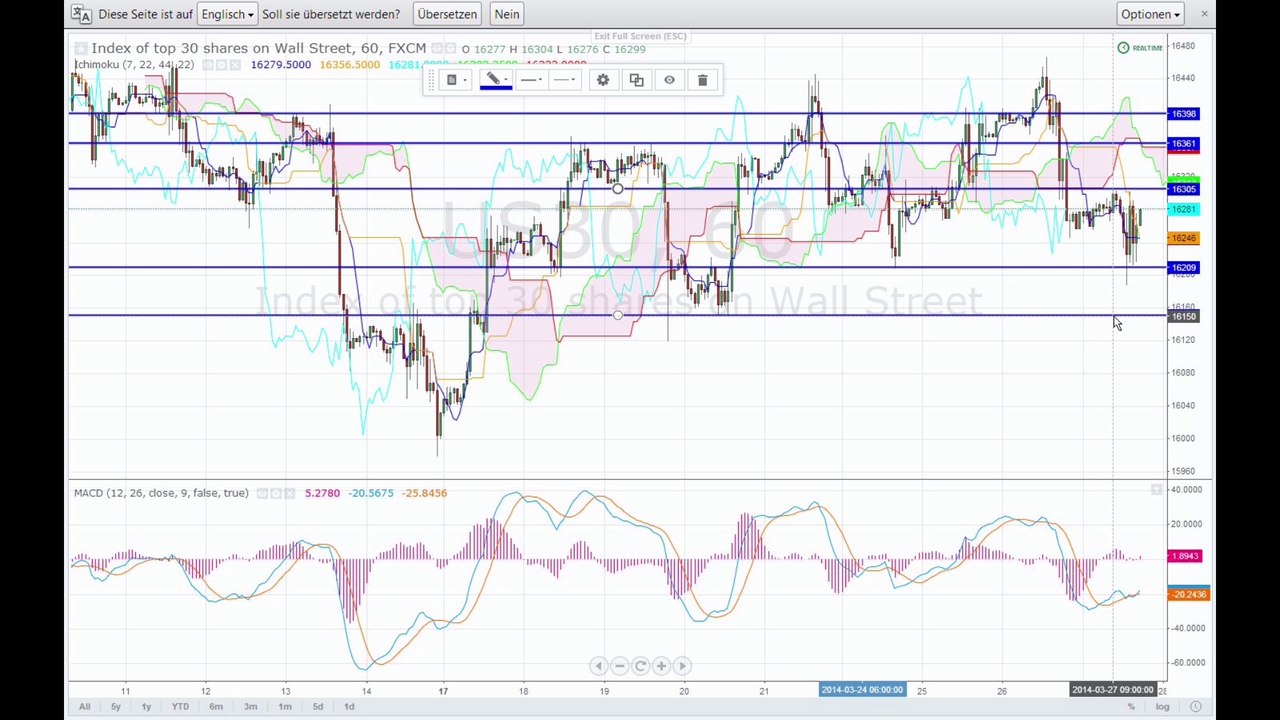Image resolution: width=1280 pixels, height=720 pixels.
Task: Hide the MACD indicator
Action: click(x=262, y=493)
